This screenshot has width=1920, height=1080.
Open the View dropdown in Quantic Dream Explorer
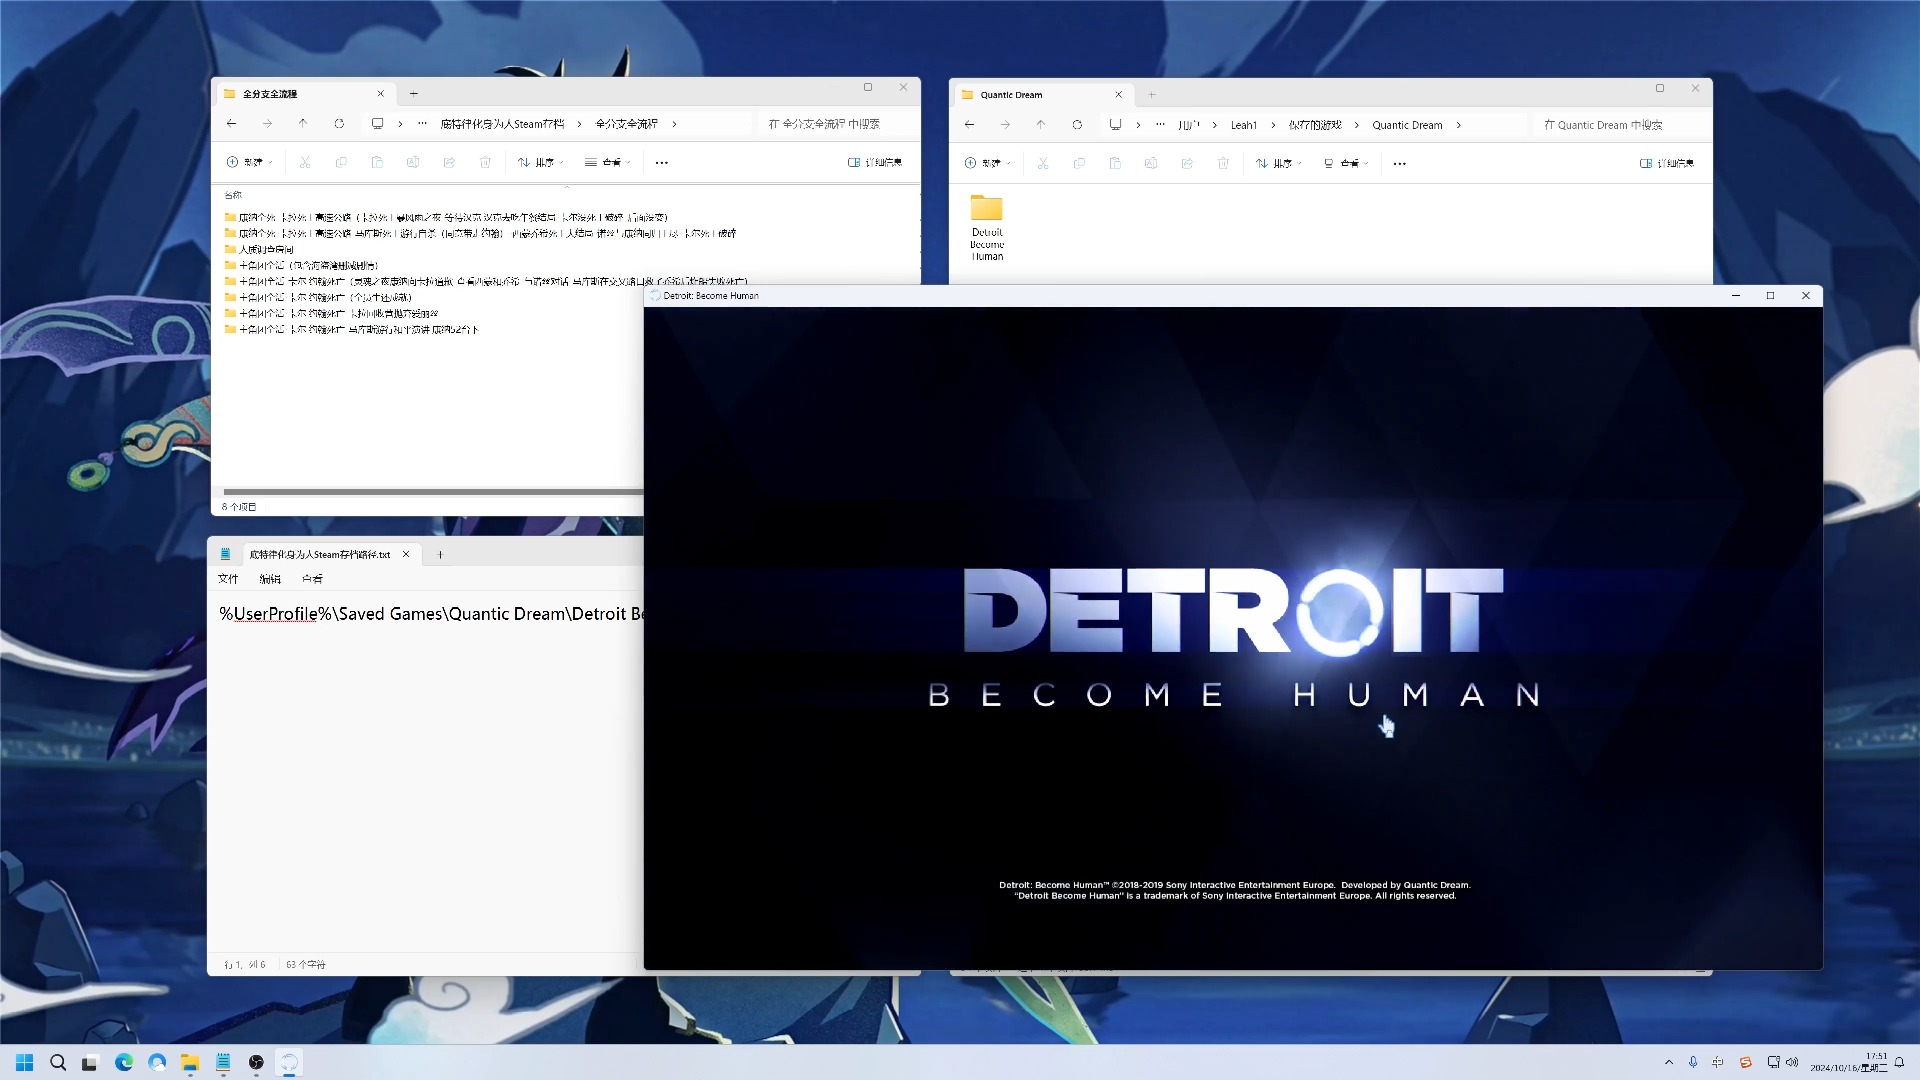(x=1346, y=163)
